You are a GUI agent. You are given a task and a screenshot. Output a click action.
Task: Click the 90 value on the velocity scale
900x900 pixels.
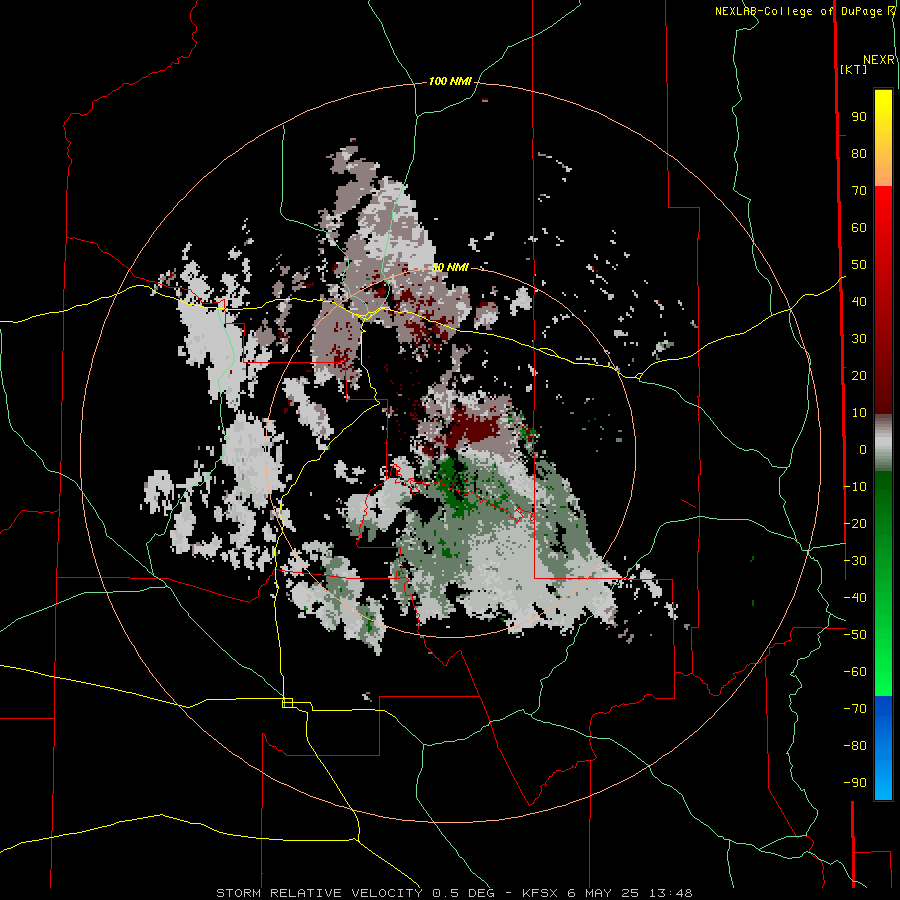[859, 117]
